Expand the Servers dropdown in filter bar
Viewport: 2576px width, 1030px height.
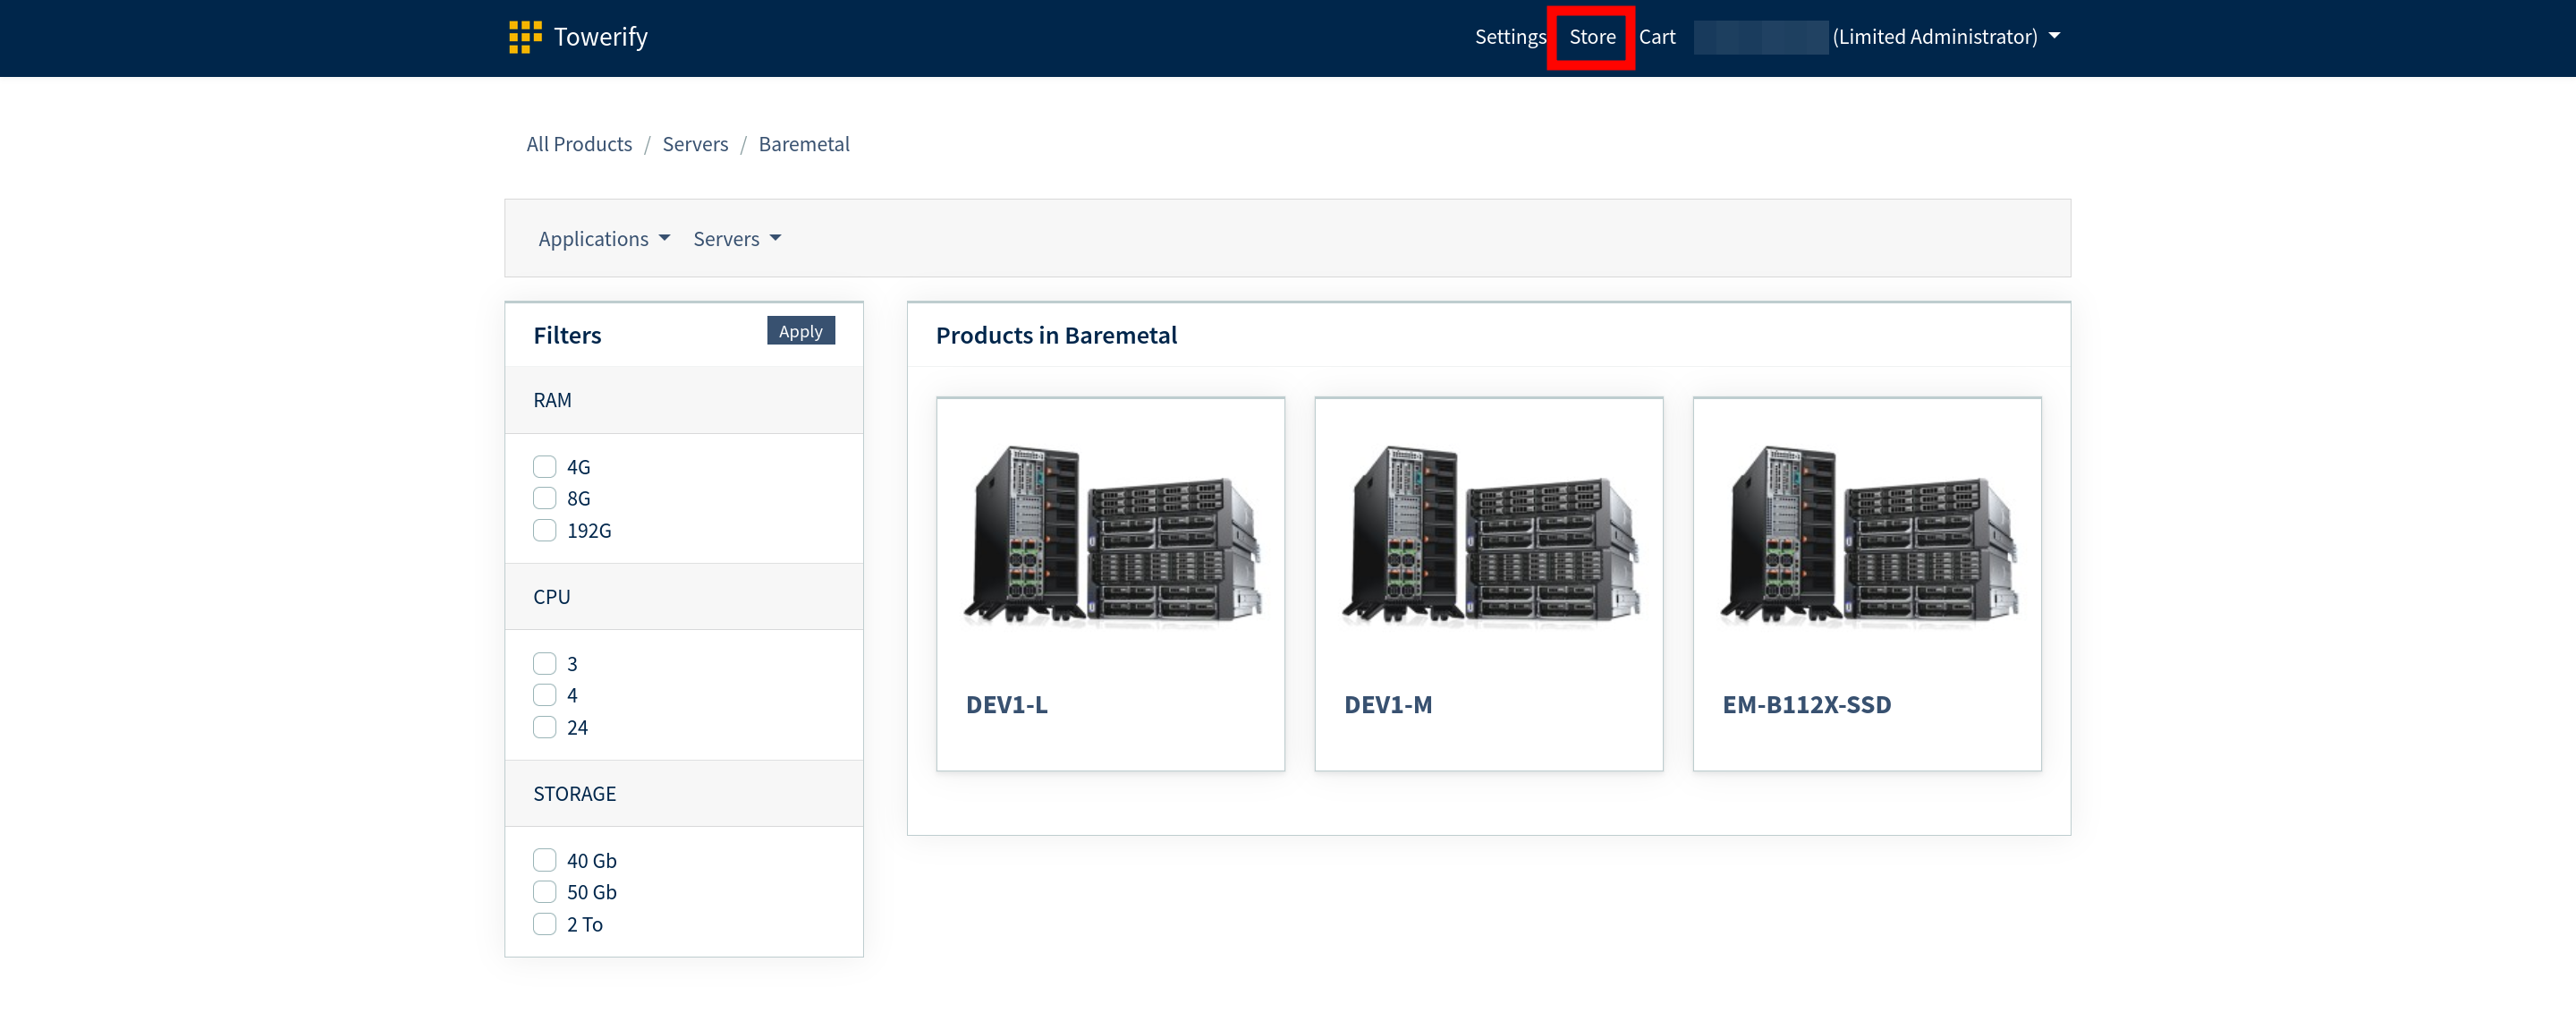736,239
